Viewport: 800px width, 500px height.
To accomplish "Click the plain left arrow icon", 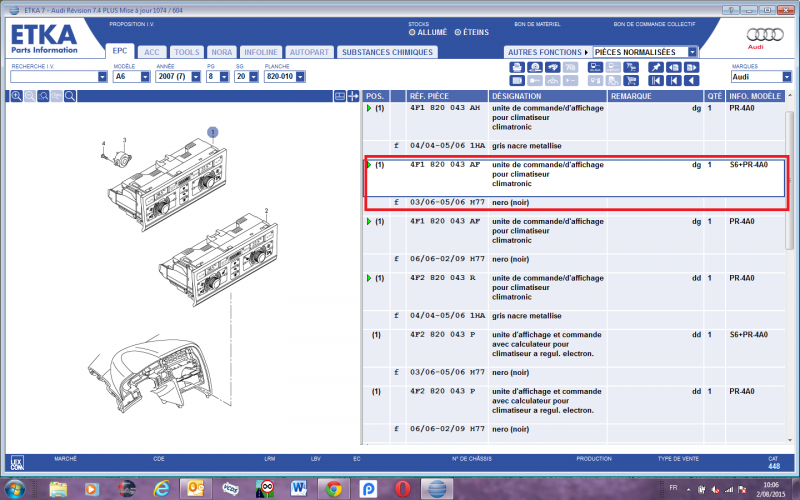I will [x=692, y=81].
